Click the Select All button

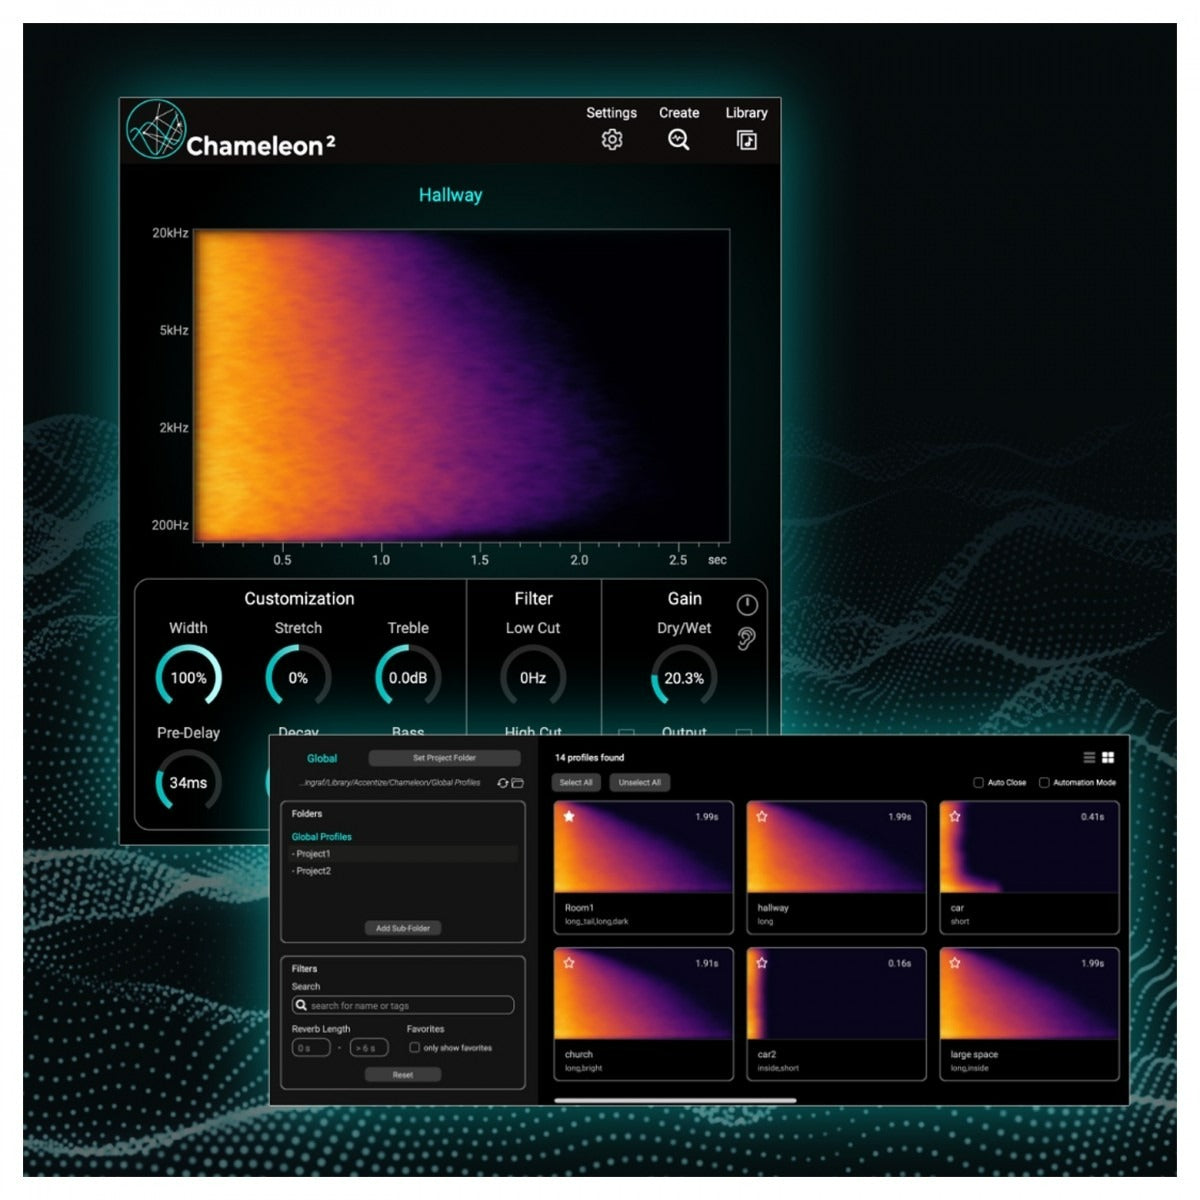point(576,783)
